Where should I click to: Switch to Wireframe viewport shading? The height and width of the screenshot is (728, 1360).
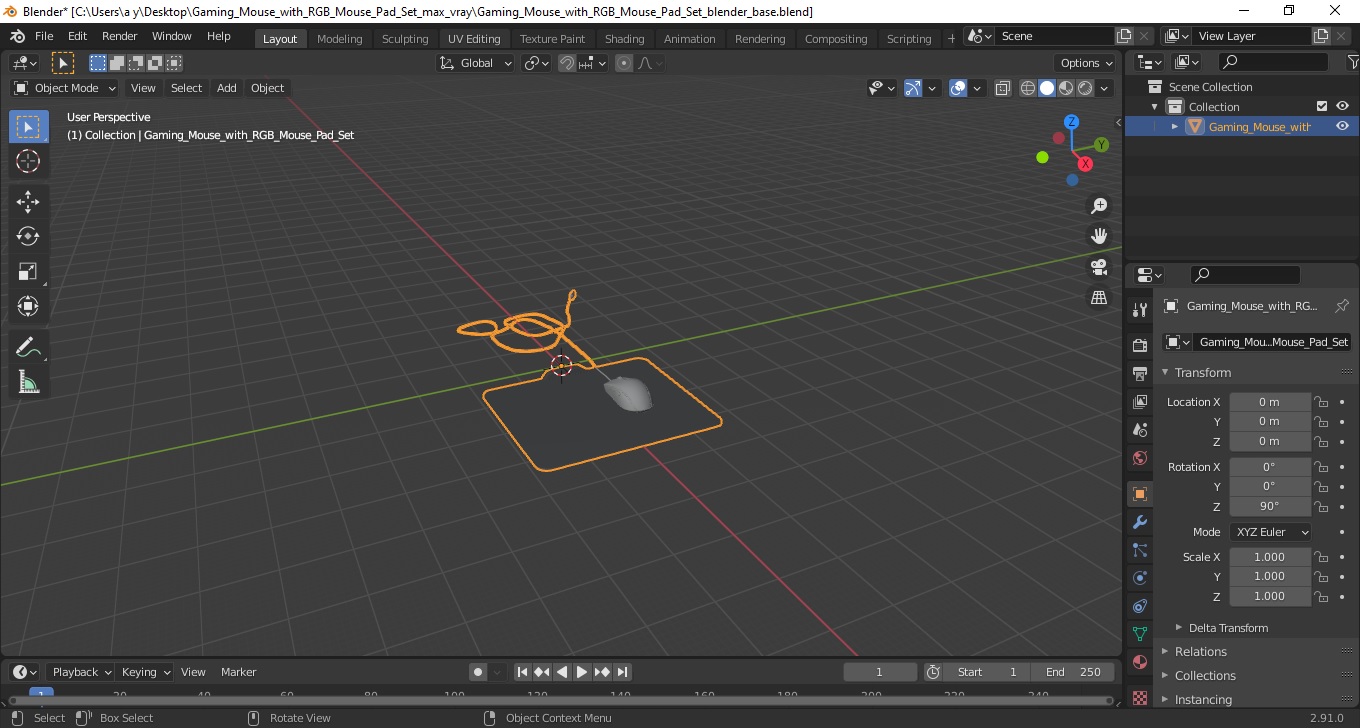[1028, 88]
